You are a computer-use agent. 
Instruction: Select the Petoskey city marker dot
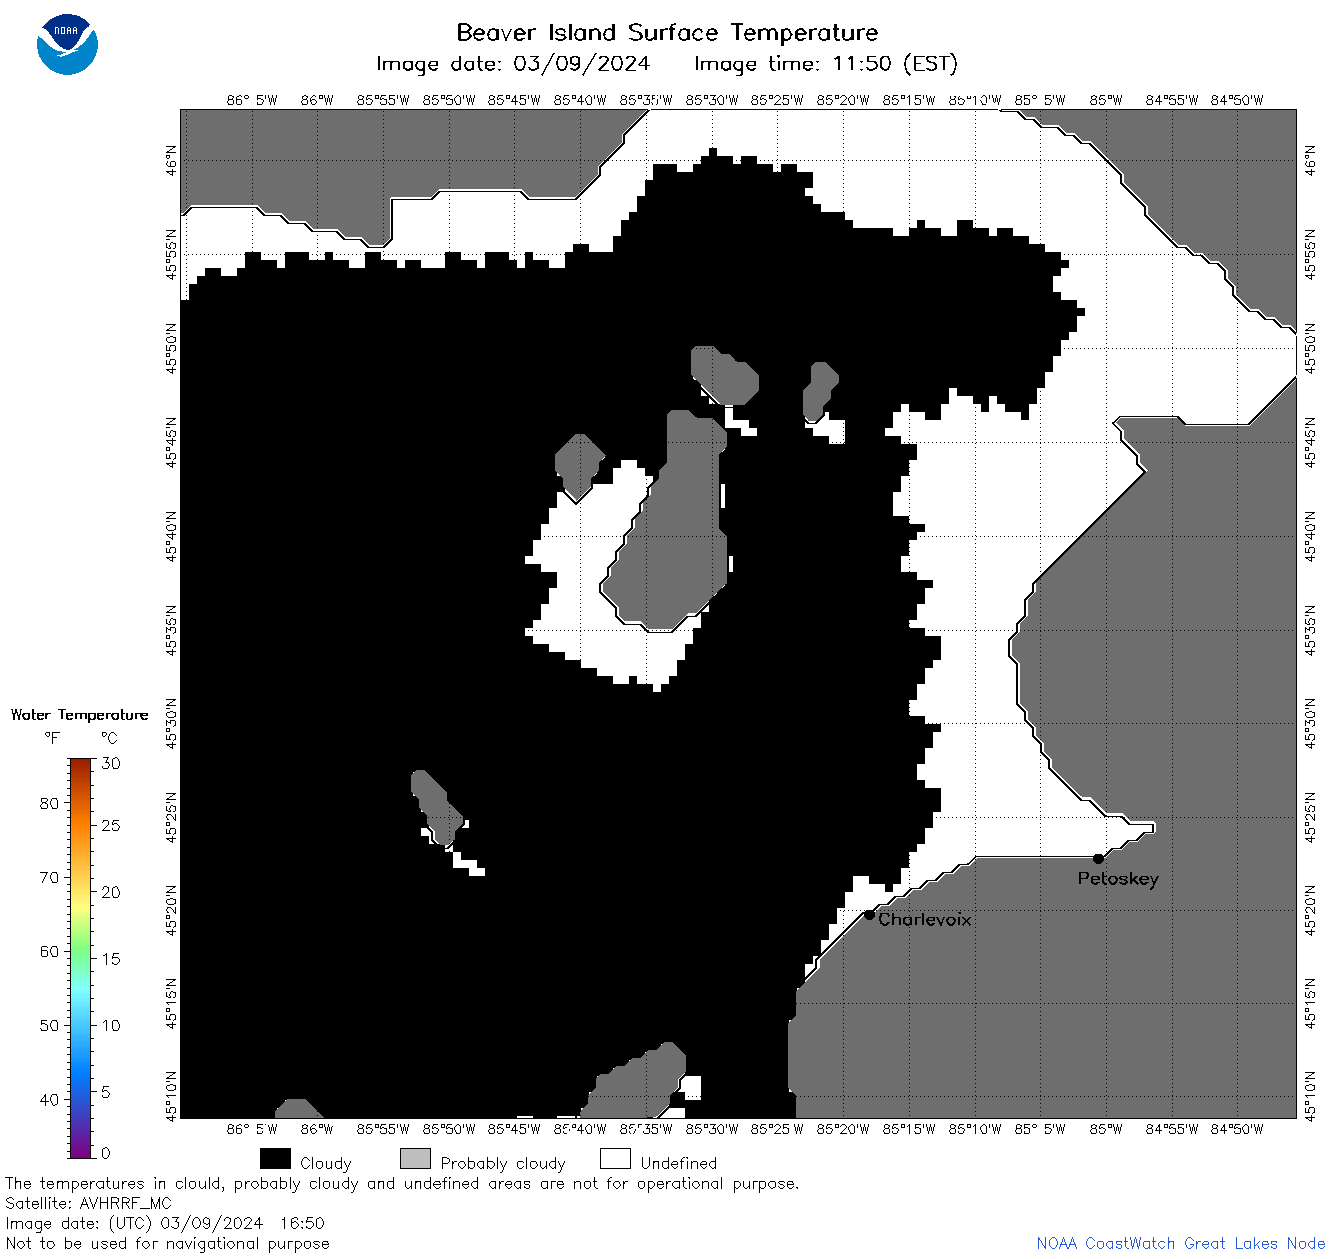coord(1098,858)
